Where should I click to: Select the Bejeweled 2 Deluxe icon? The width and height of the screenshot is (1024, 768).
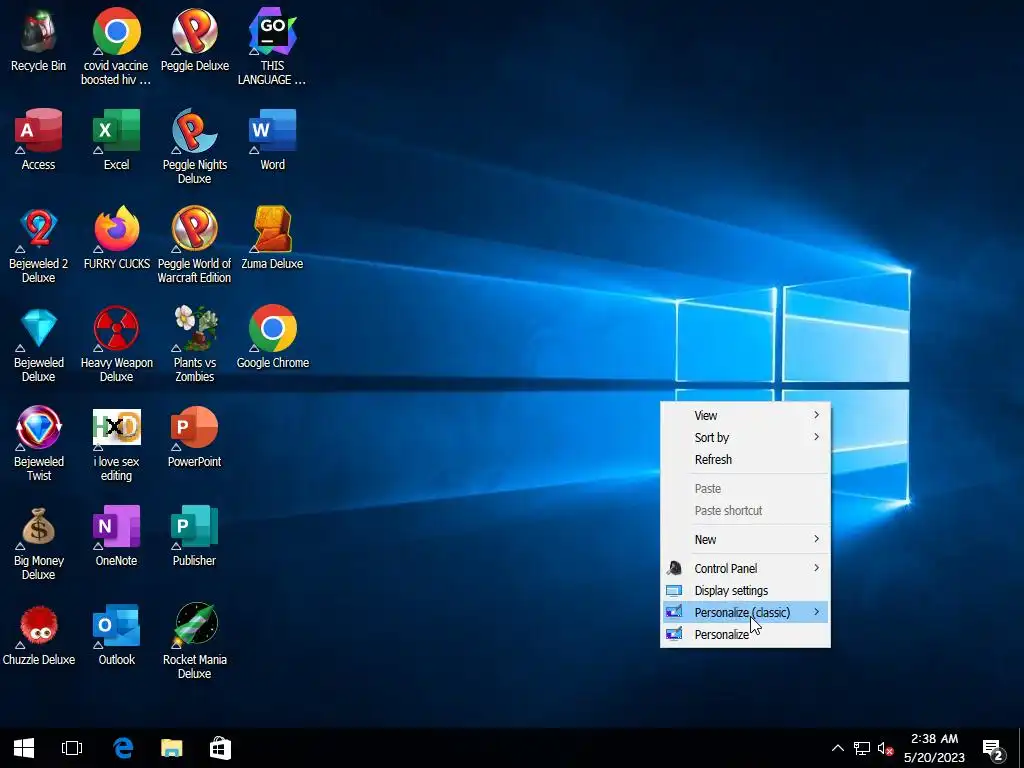pyautogui.click(x=39, y=246)
